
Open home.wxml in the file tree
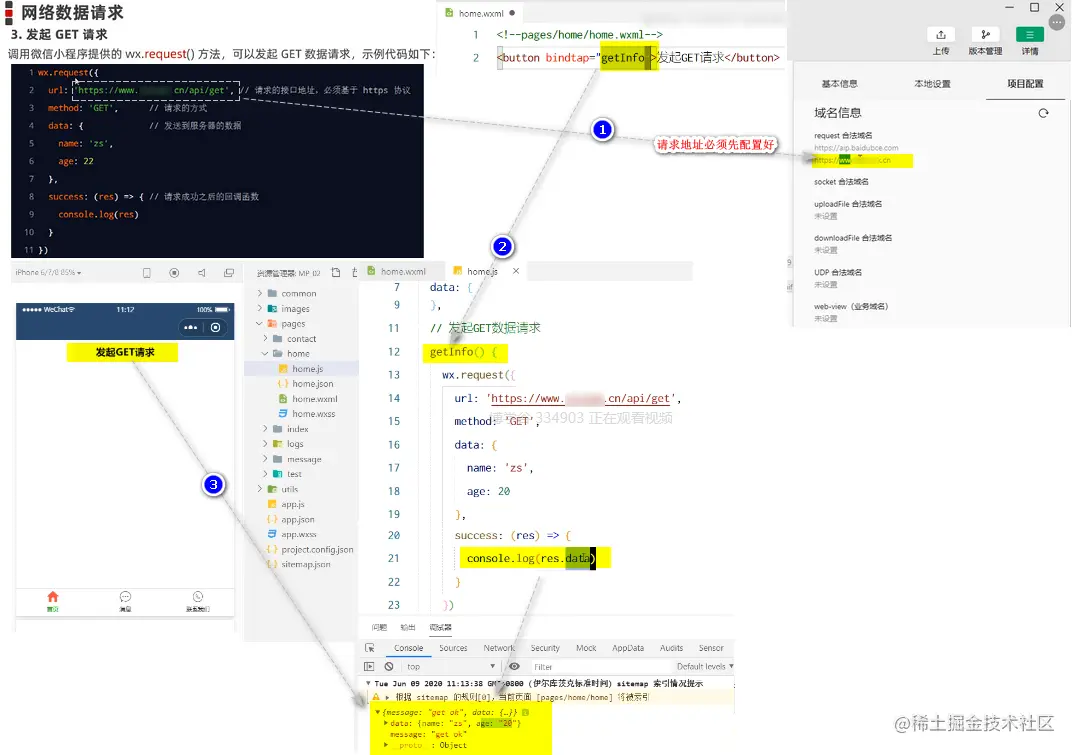[x=314, y=399]
